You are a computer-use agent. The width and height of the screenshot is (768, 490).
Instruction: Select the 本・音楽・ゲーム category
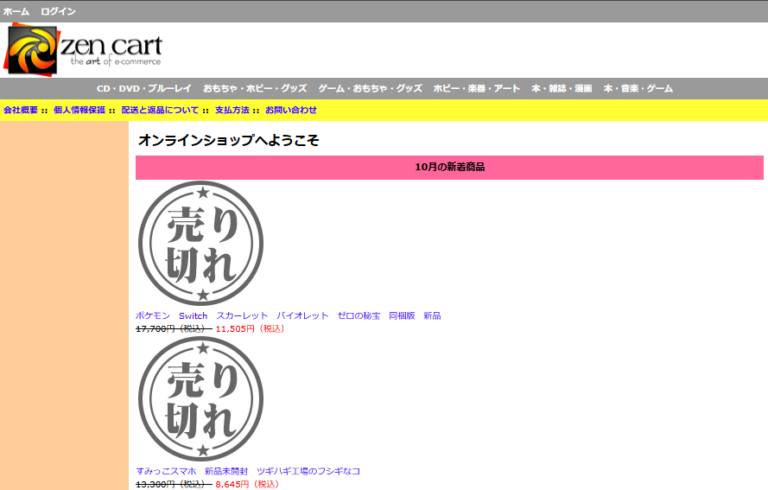(638, 89)
